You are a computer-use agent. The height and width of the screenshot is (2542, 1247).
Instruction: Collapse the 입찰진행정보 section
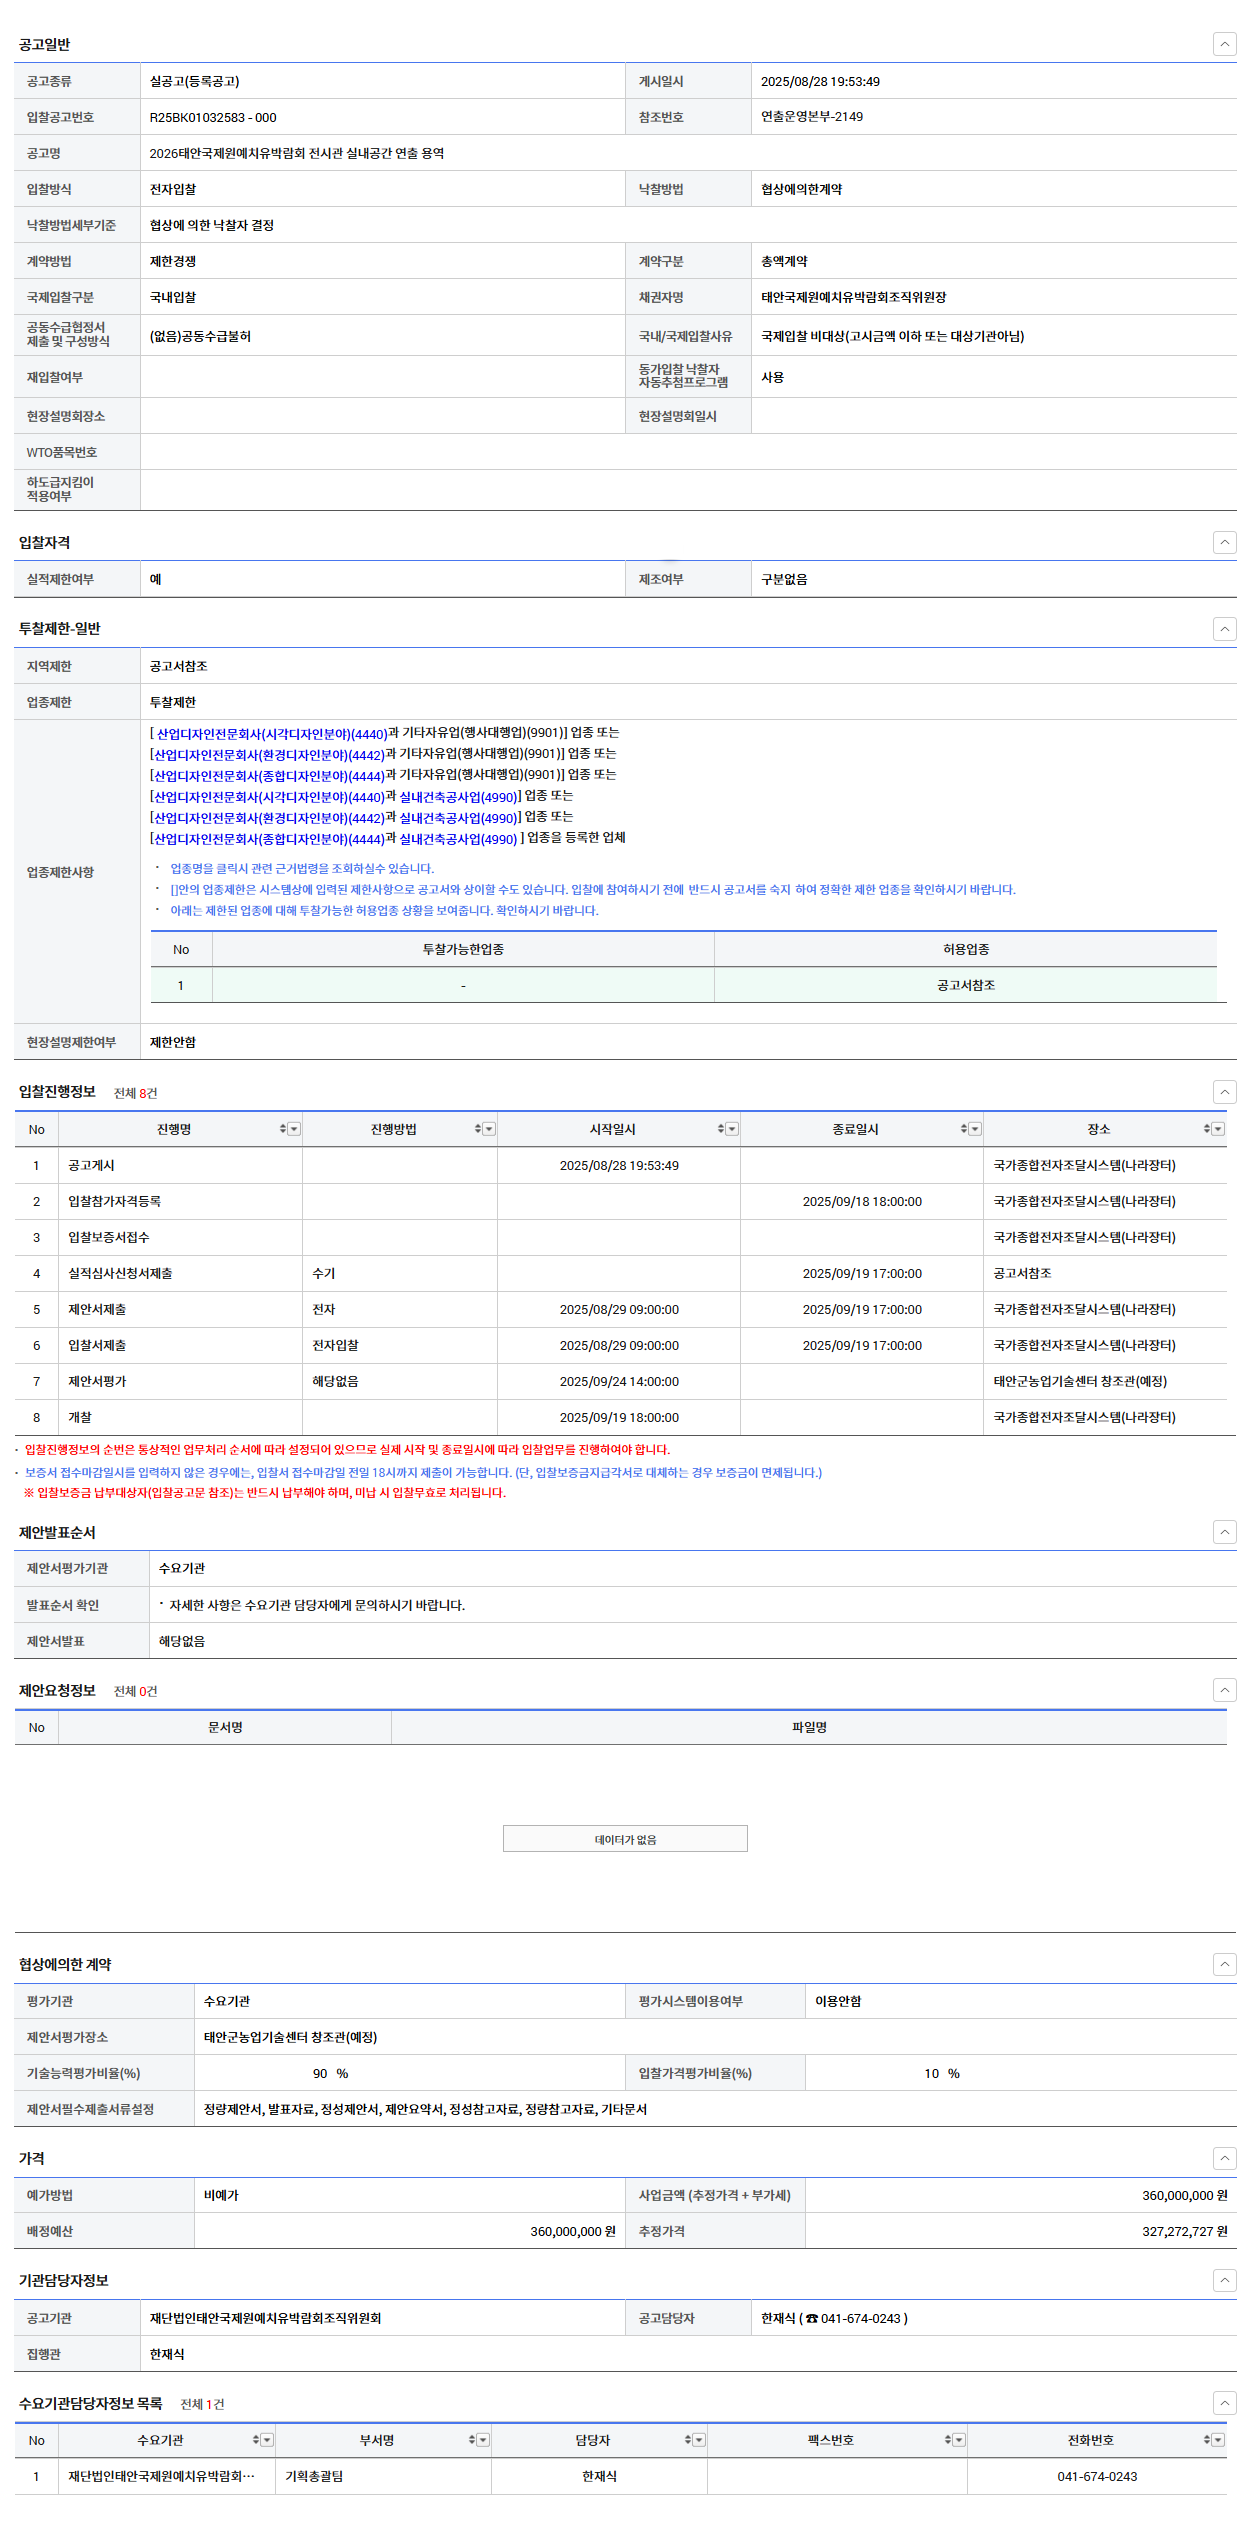tap(1224, 1092)
